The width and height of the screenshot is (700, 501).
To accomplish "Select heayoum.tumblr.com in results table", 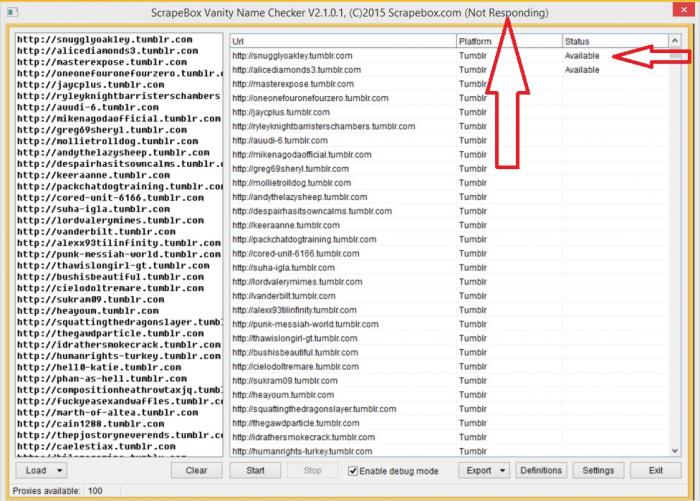I will pyautogui.click(x=283, y=395).
